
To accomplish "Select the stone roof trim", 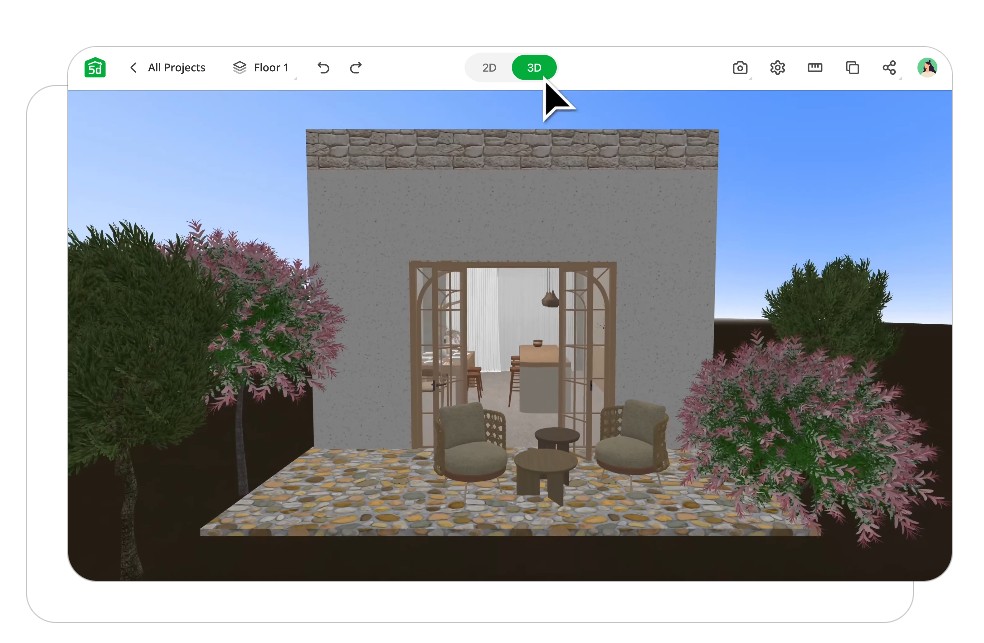I will (x=512, y=149).
